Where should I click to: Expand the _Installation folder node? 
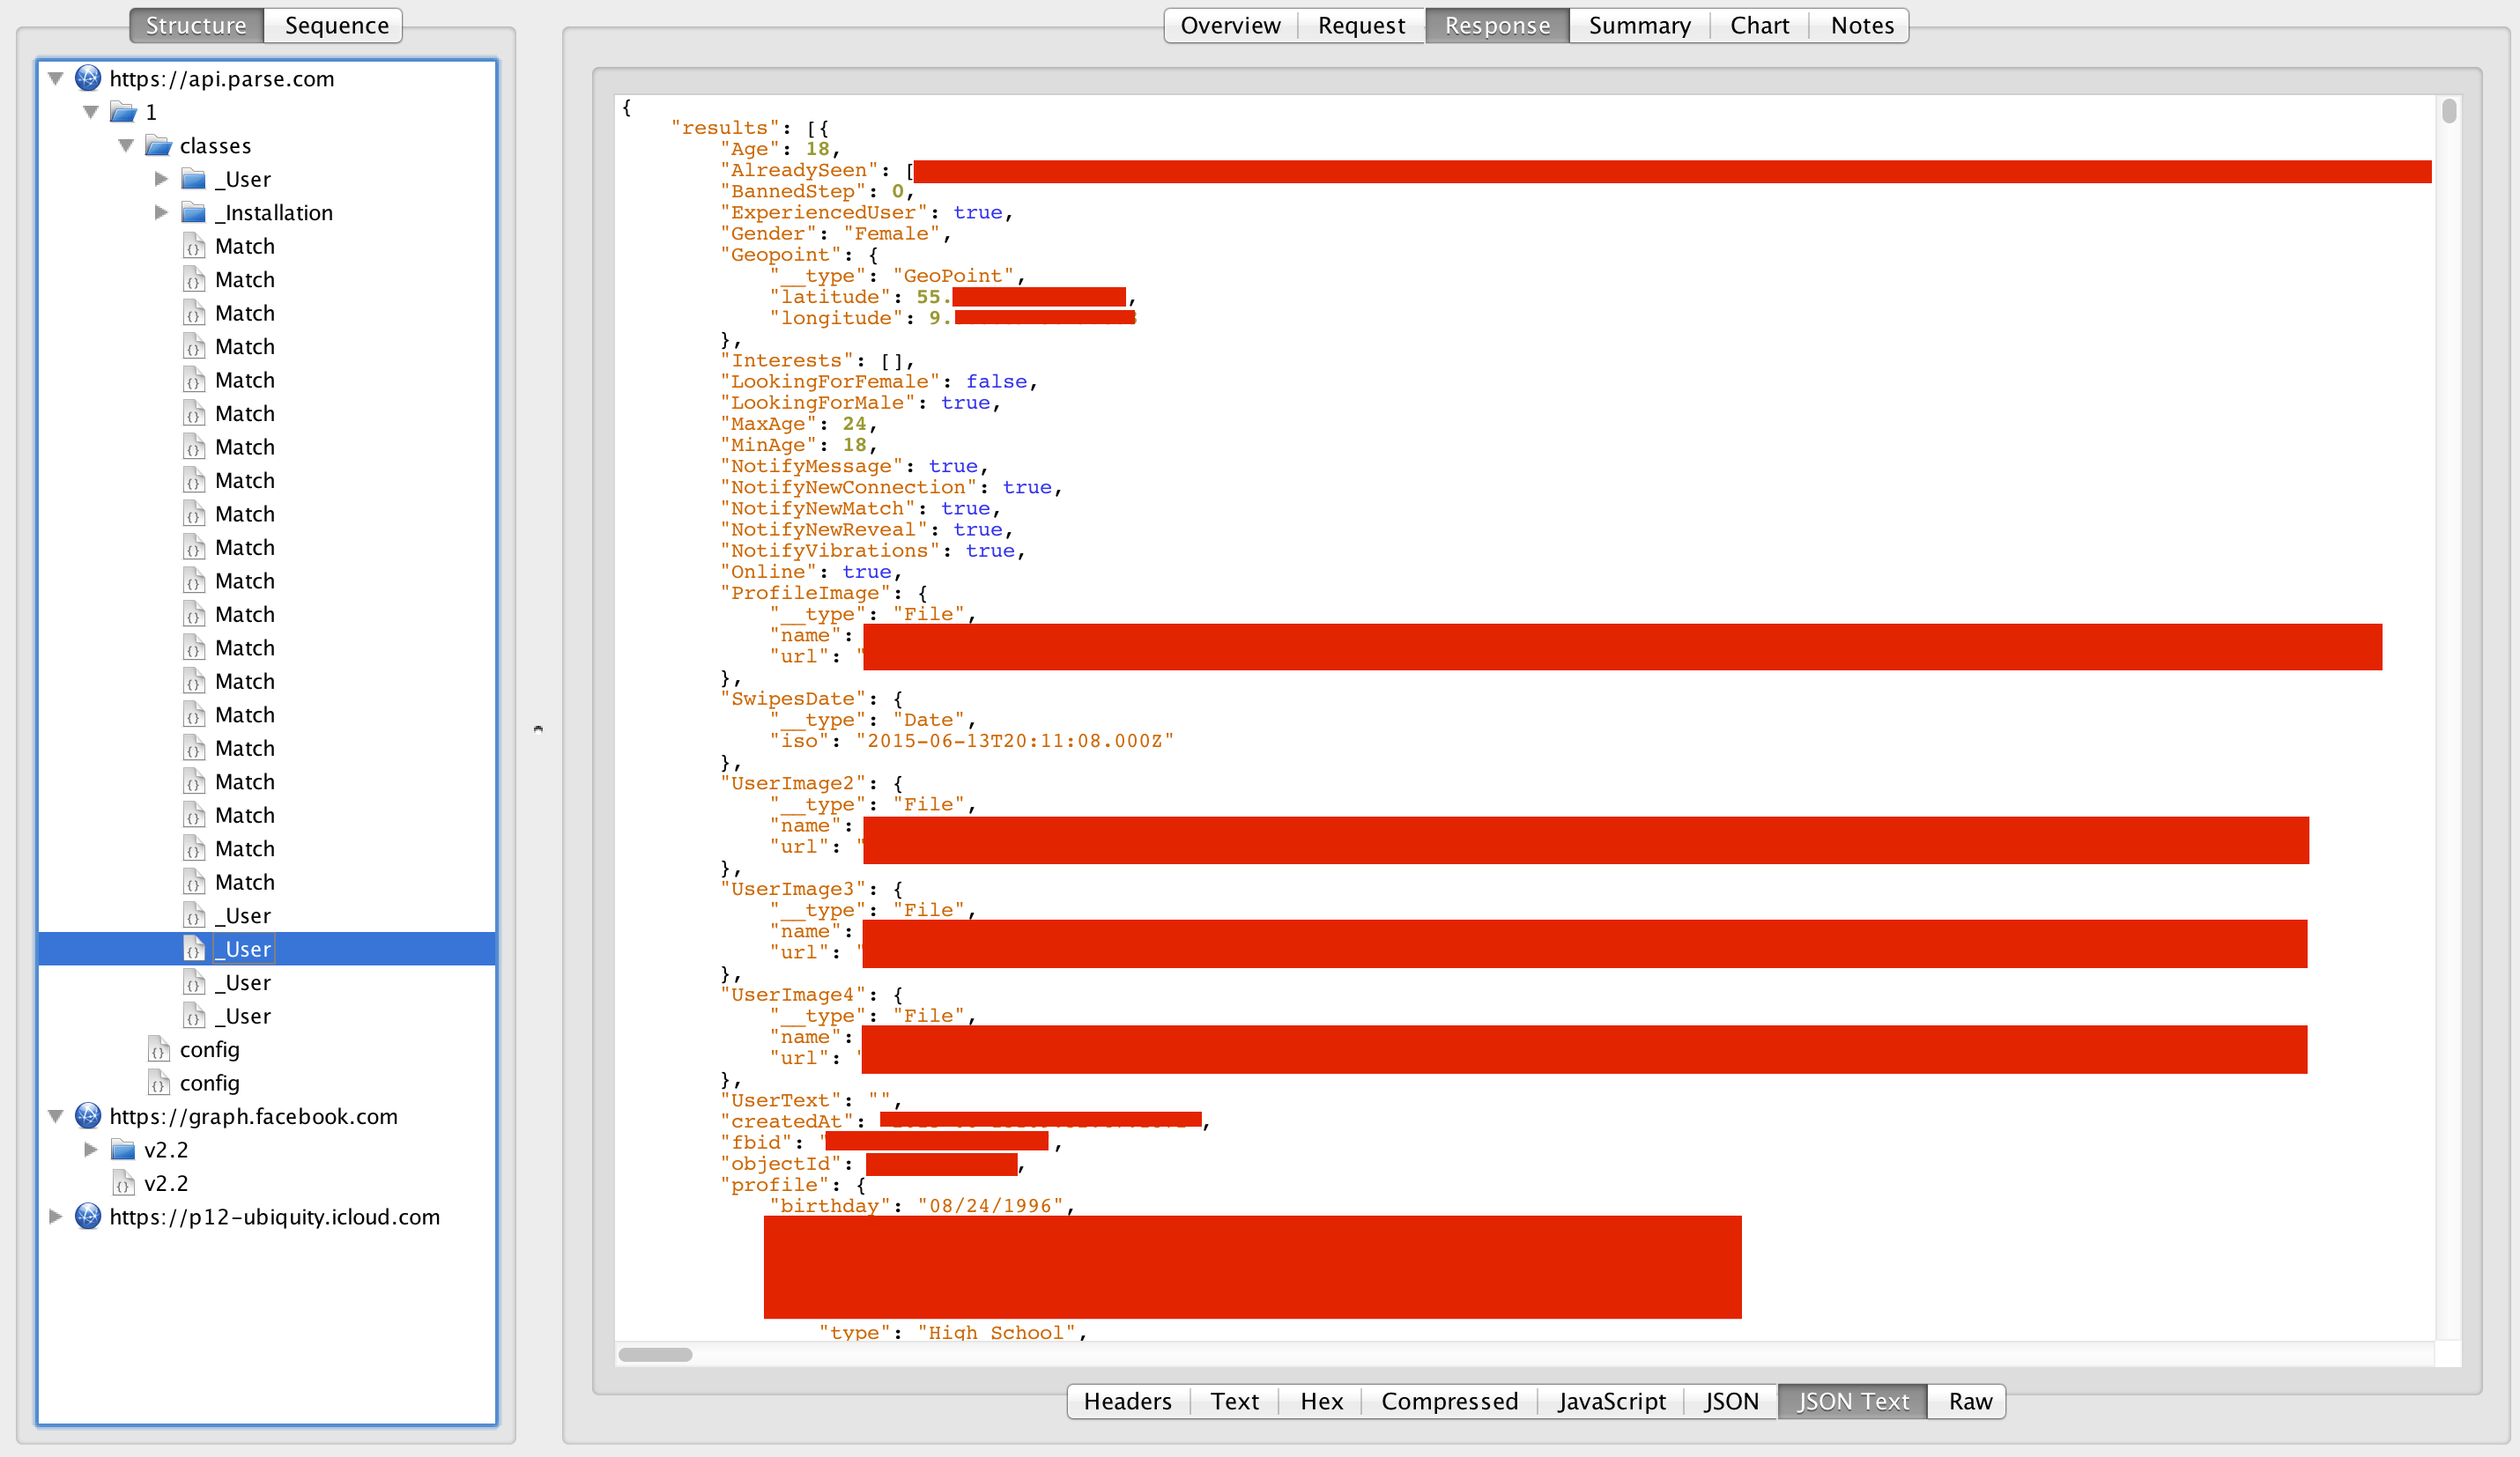pos(161,213)
